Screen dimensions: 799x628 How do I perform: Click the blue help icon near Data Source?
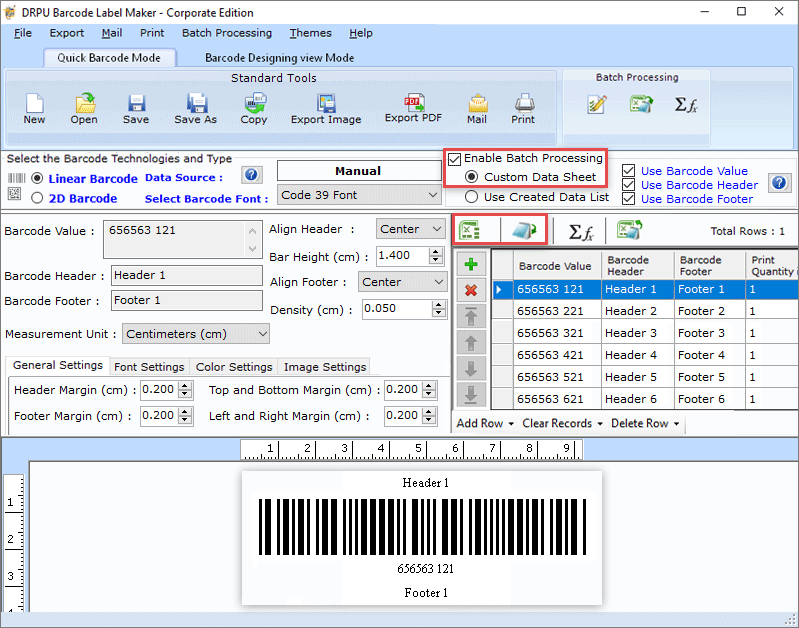pos(251,175)
